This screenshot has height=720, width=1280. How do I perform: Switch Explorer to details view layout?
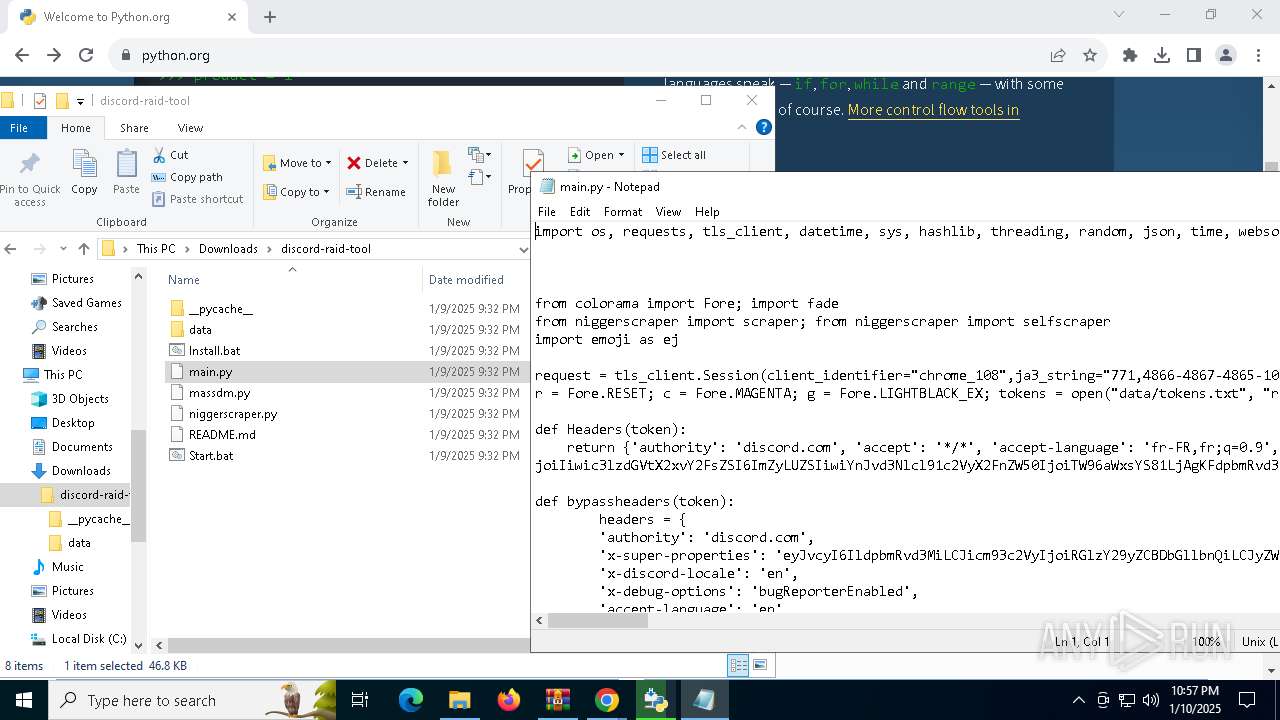tap(738, 665)
